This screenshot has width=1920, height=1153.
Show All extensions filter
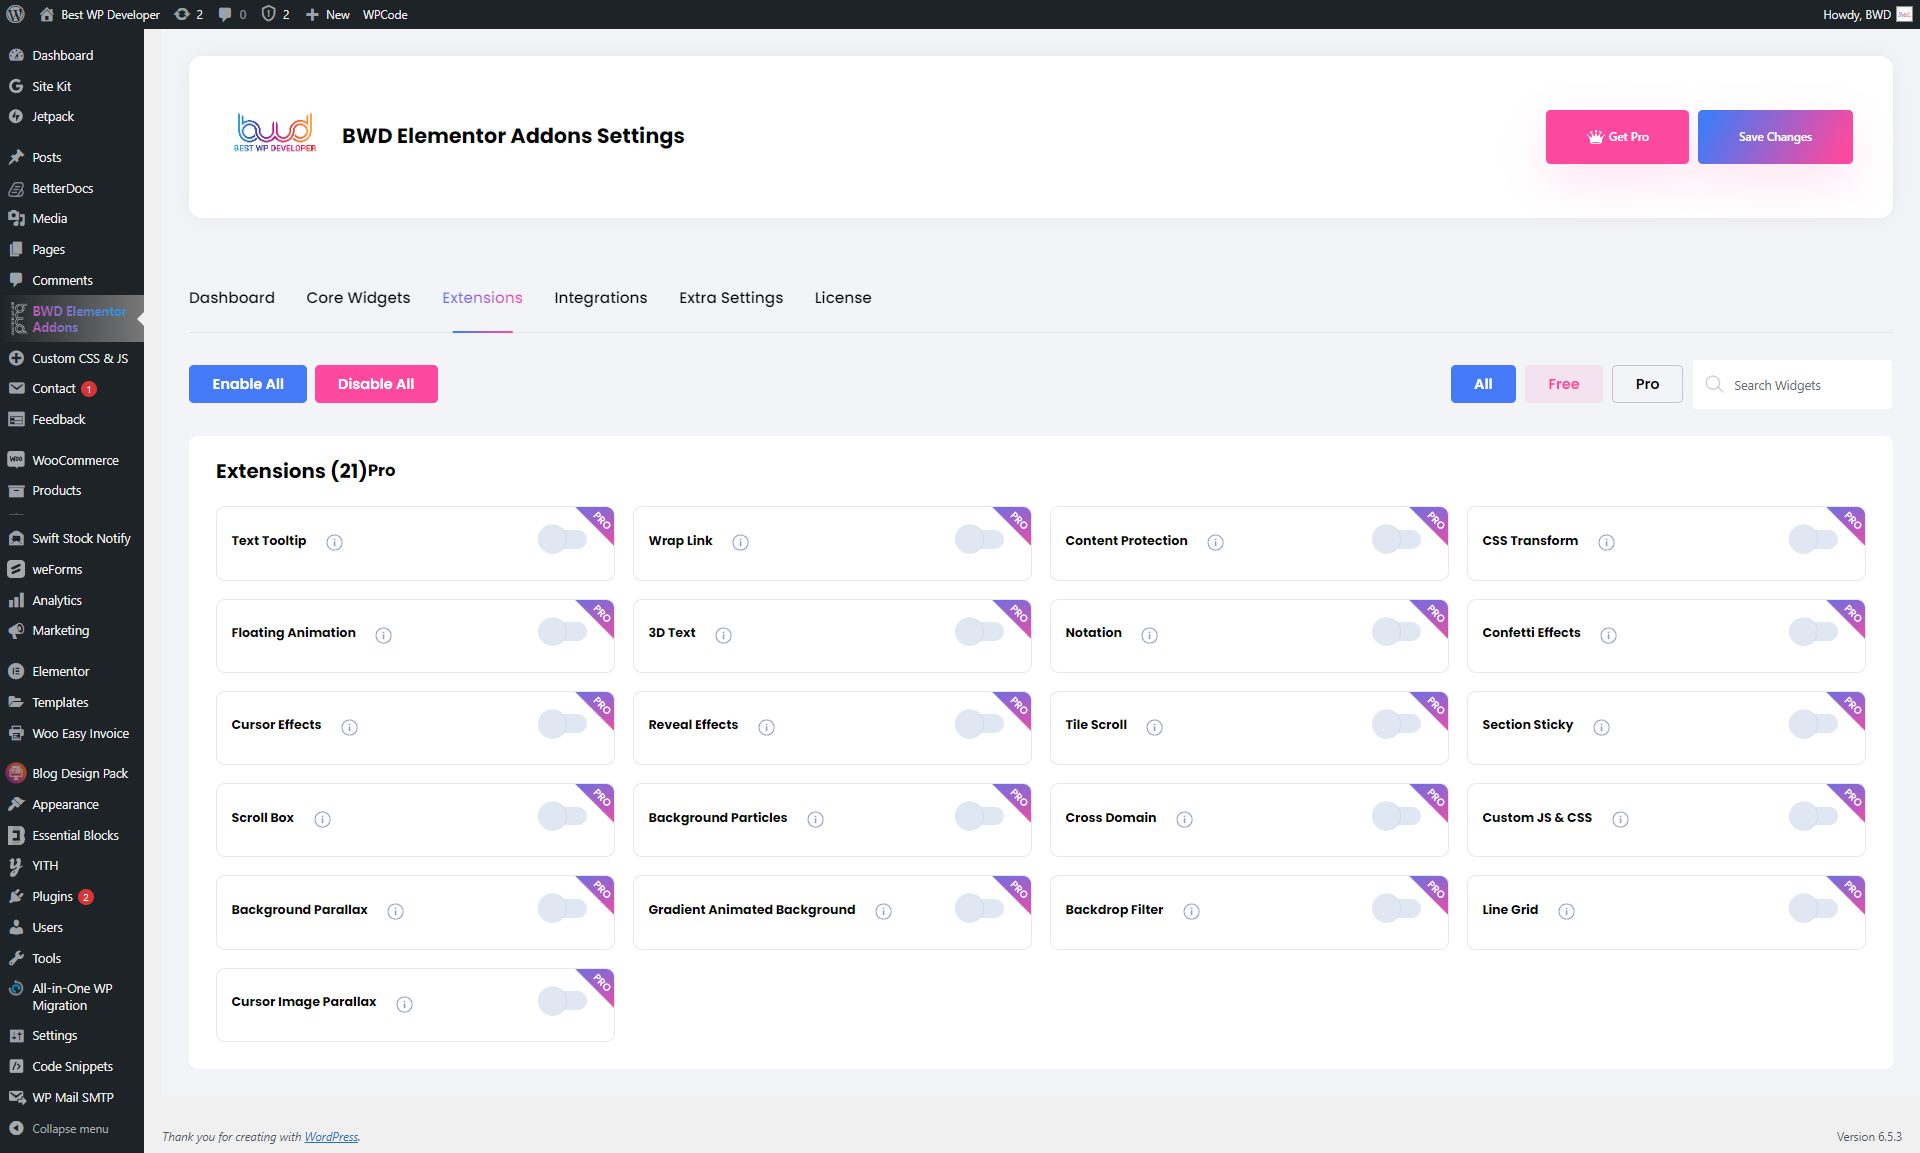coord(1483,384)
